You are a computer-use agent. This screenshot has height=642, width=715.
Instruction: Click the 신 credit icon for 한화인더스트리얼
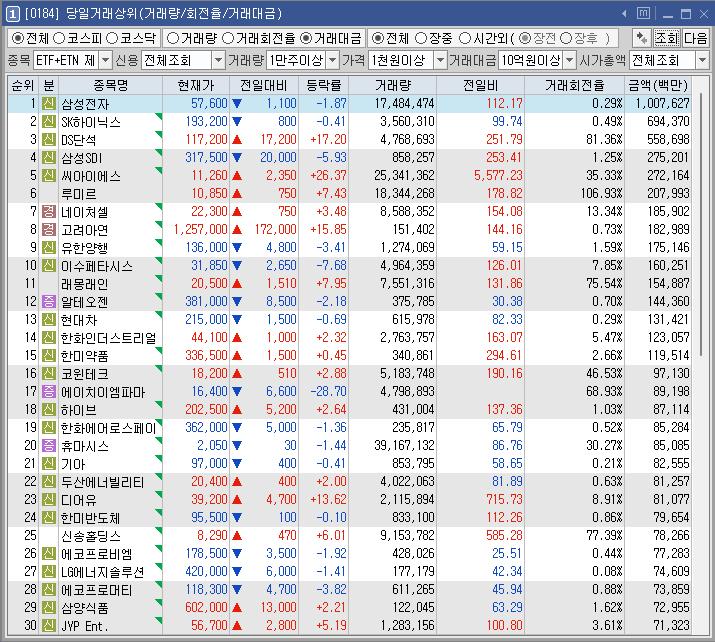(49, 337)
